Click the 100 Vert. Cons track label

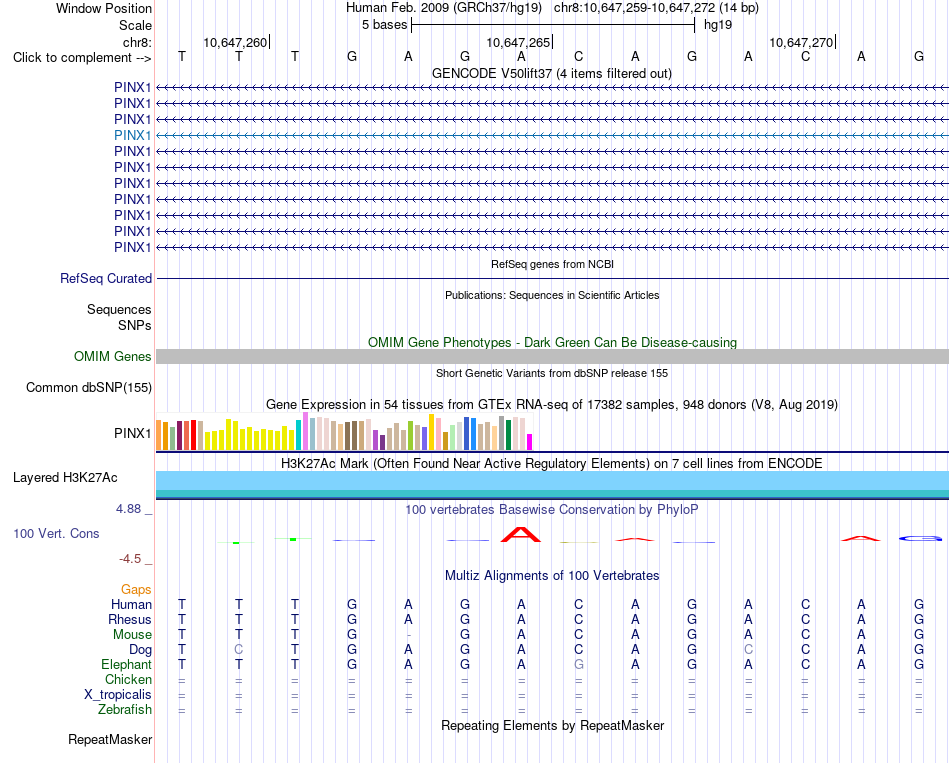56,533
